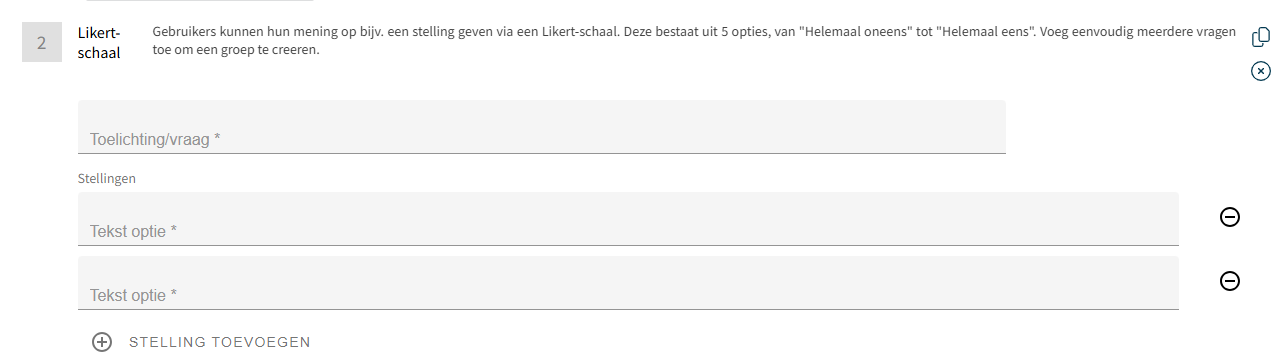Click the second Tekst optie placeholder text

coord(134,295)
